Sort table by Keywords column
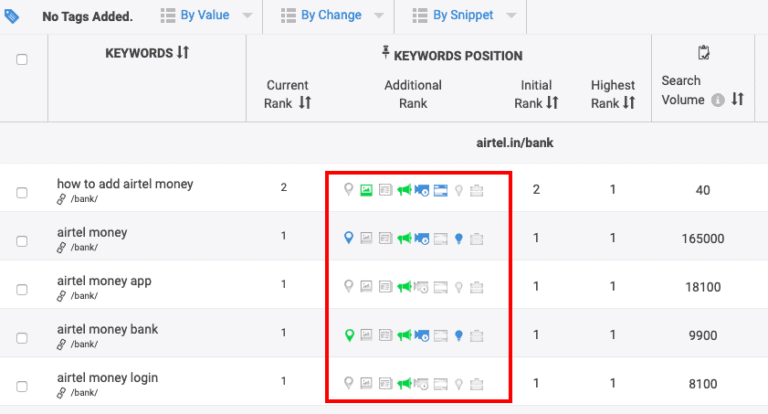This screenshot has width=768, height=414. pyautogui.click(x=182, y=53)
